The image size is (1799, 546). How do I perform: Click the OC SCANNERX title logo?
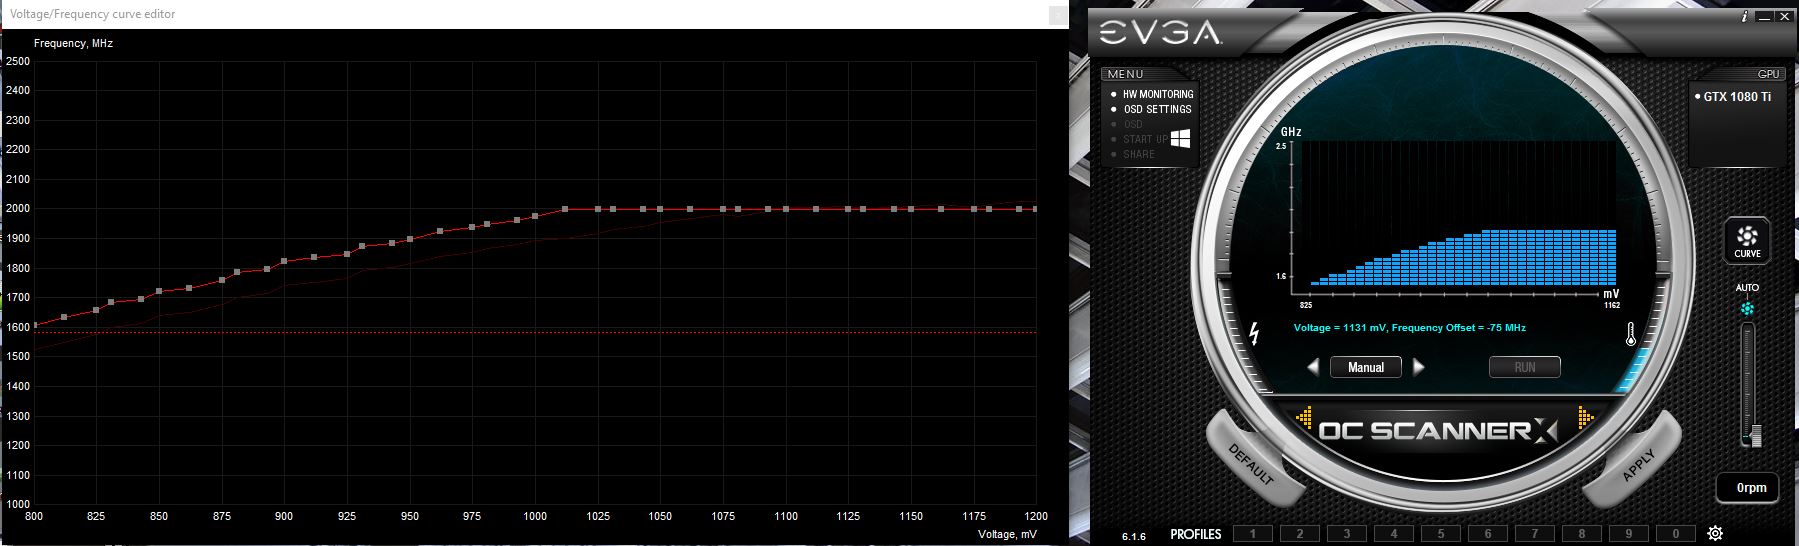1439,431
